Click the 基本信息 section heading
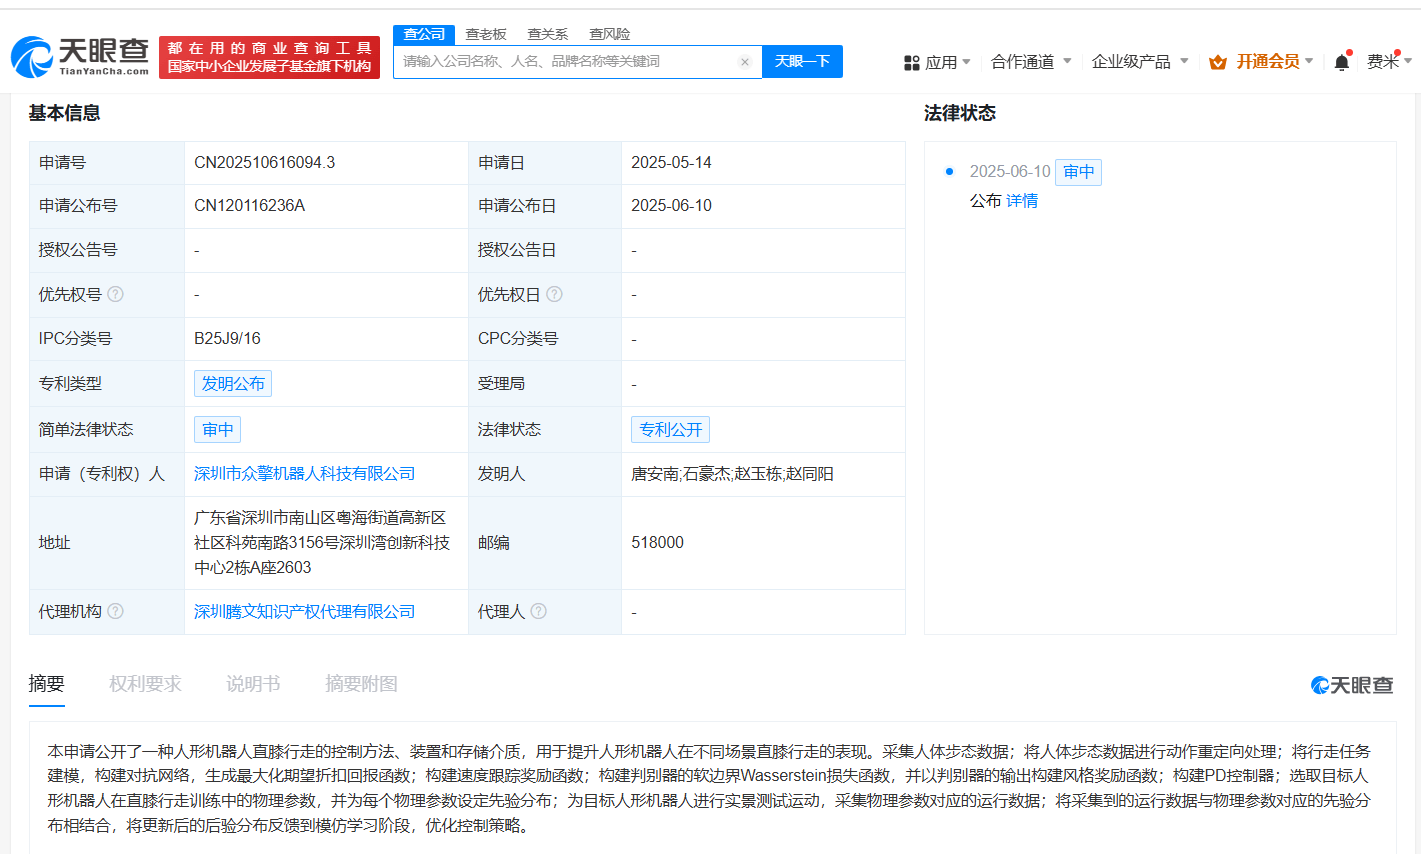This screenshot has height=854, width=1421. coord(64,113)
